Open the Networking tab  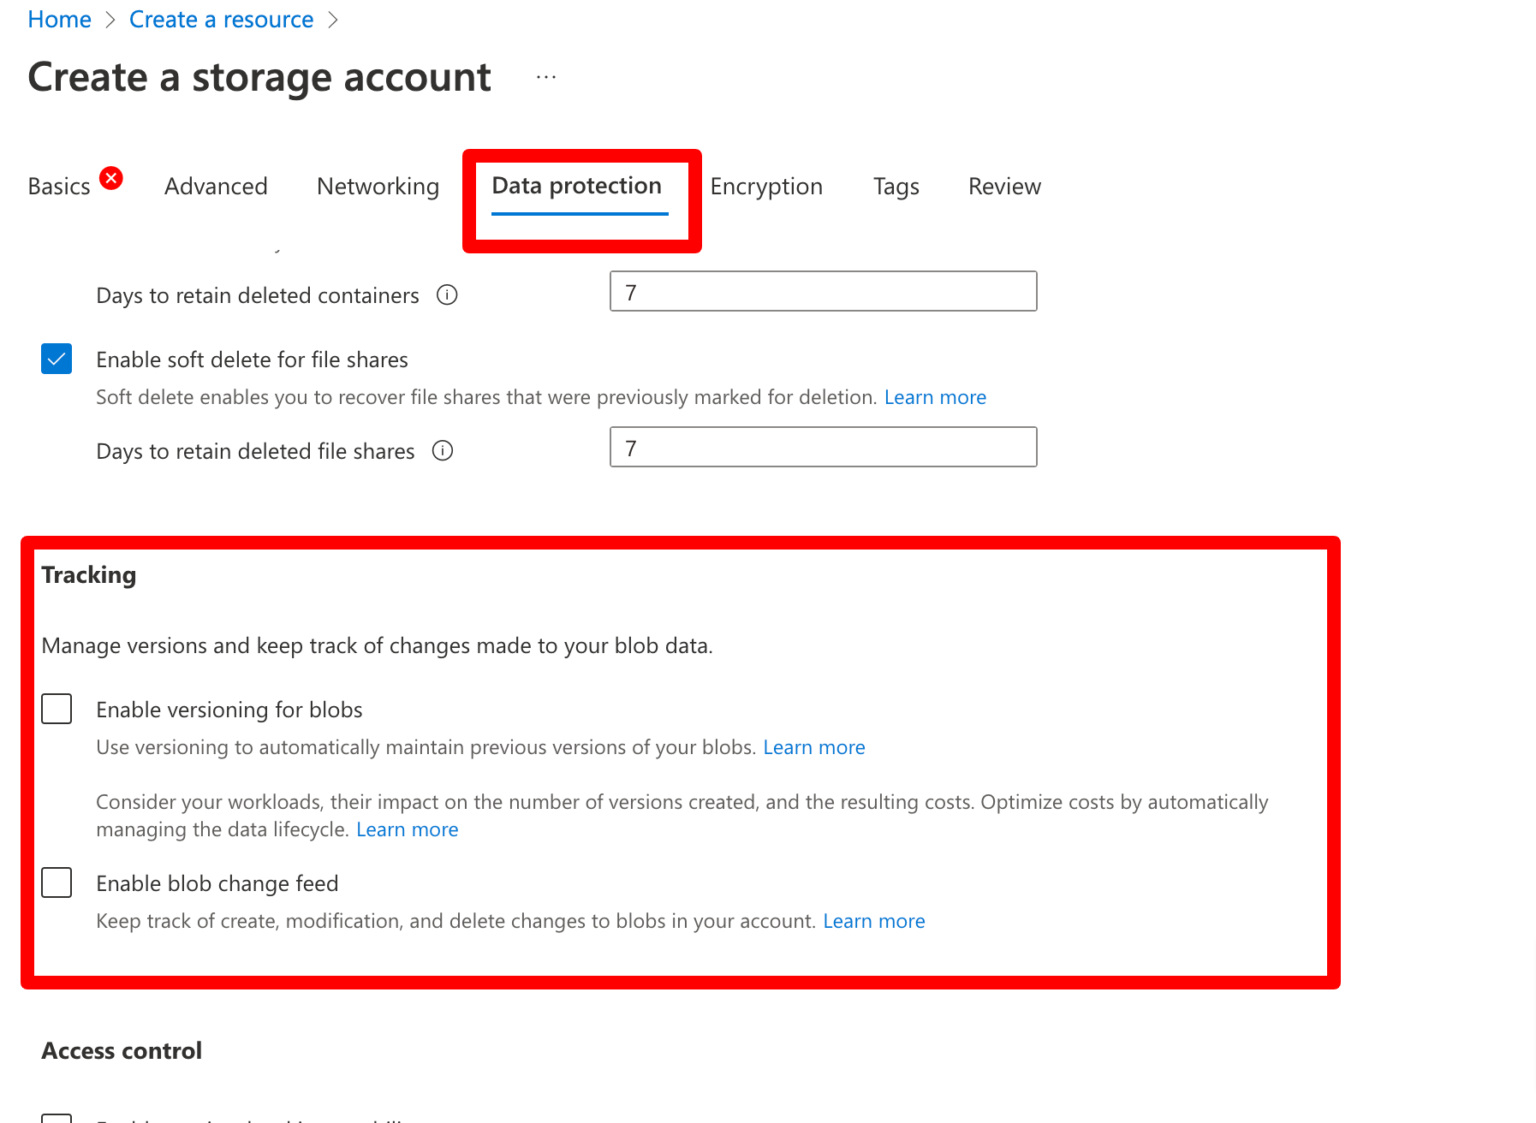[377, 186]
